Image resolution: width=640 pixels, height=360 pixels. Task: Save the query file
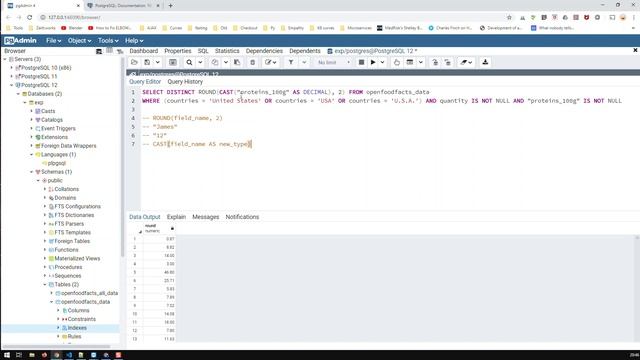[x=147, y=62]
